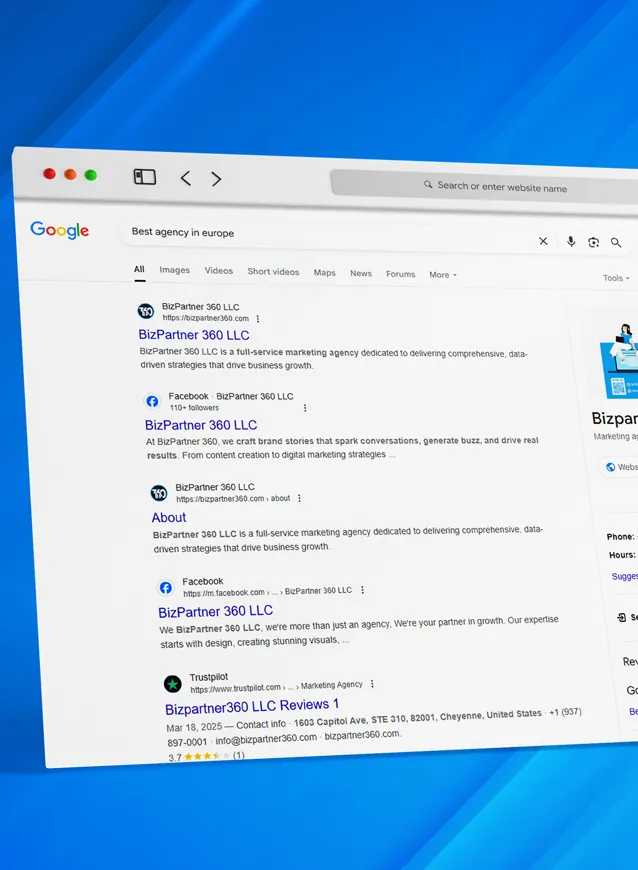Switch to the News tab
The height and width of the screenshot is (870, 638).
361,273
